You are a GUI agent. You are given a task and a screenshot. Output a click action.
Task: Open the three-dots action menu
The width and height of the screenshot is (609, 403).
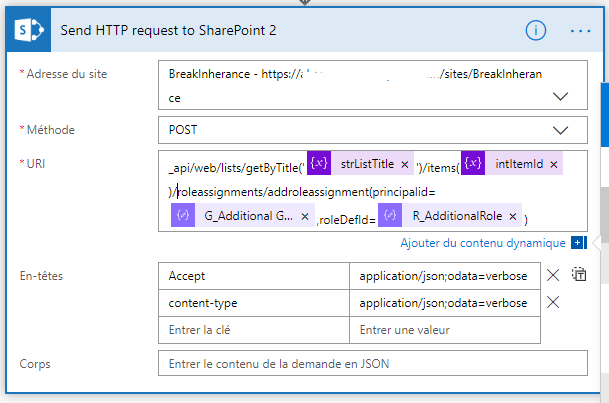580,31
